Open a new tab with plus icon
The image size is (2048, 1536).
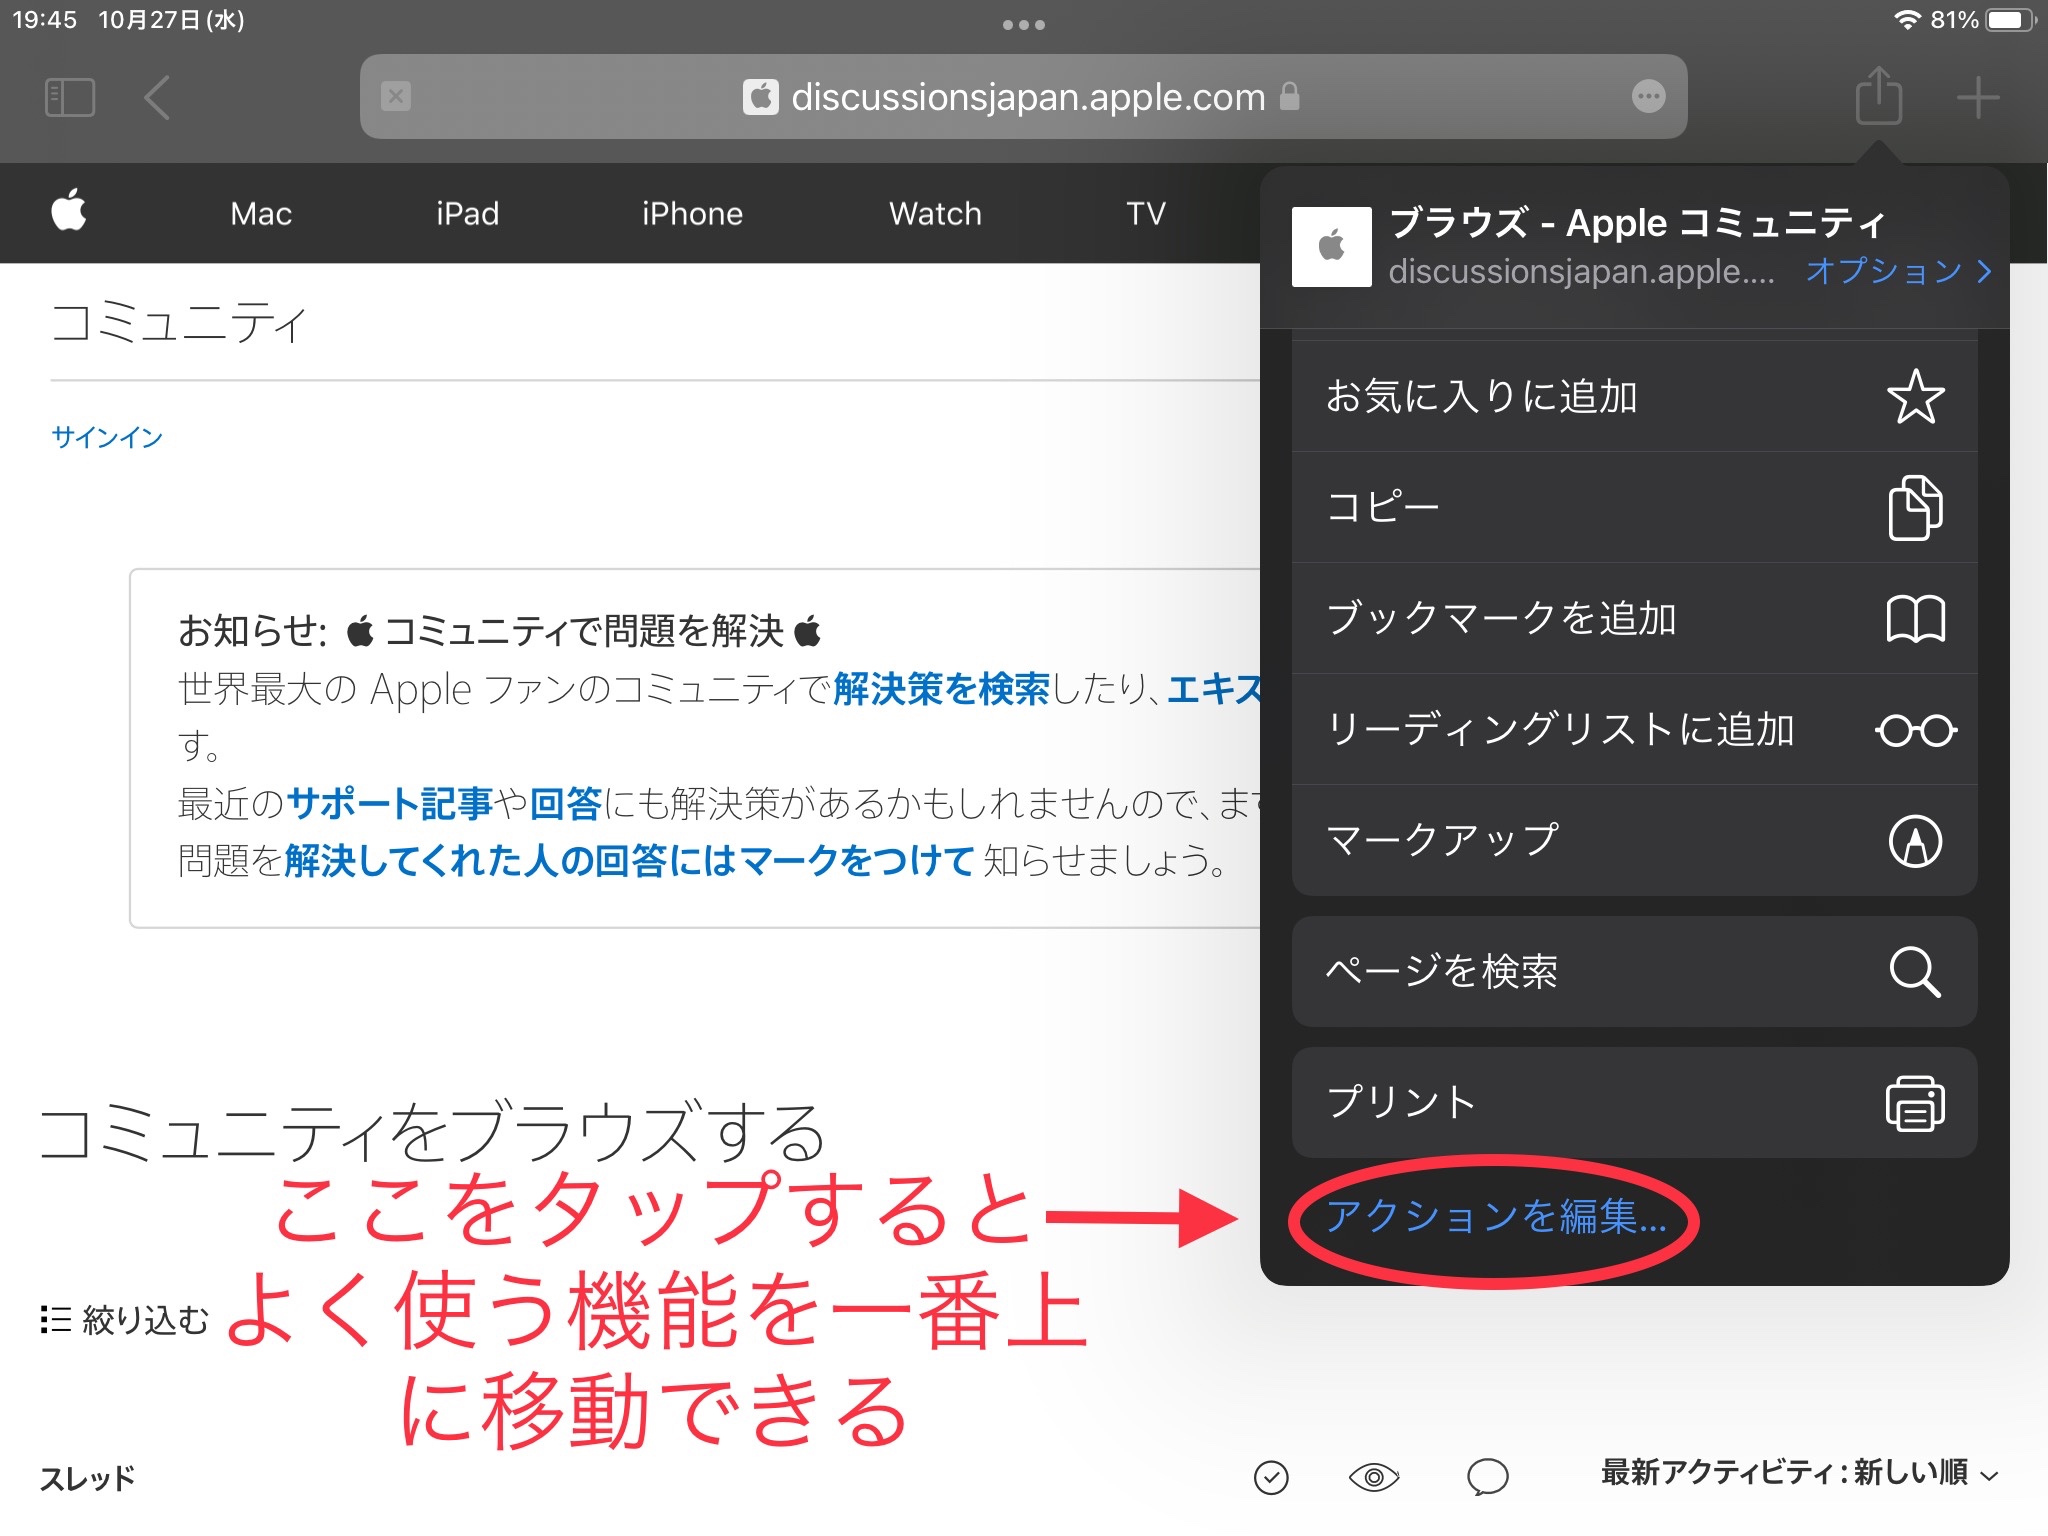pos(1977,98)
